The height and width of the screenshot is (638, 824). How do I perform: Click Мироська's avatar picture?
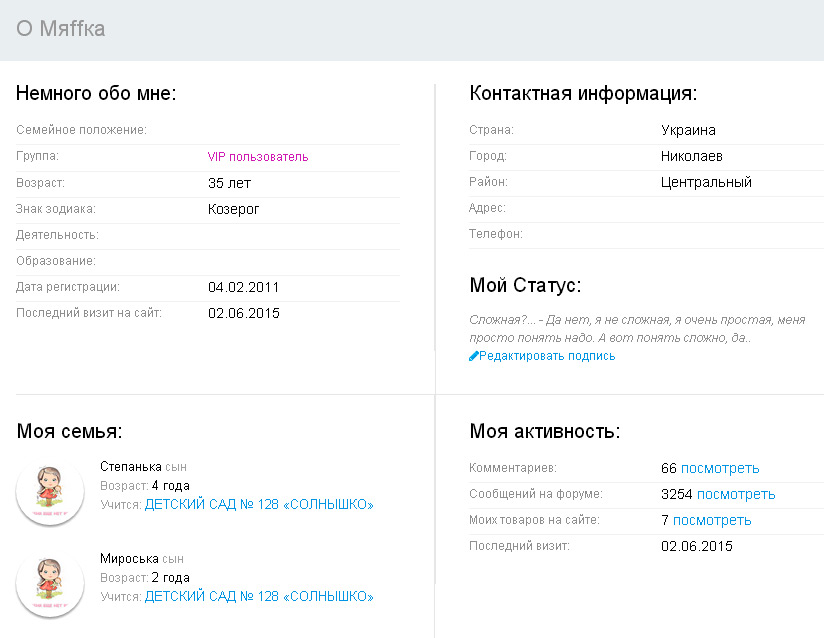coord(50,584)
